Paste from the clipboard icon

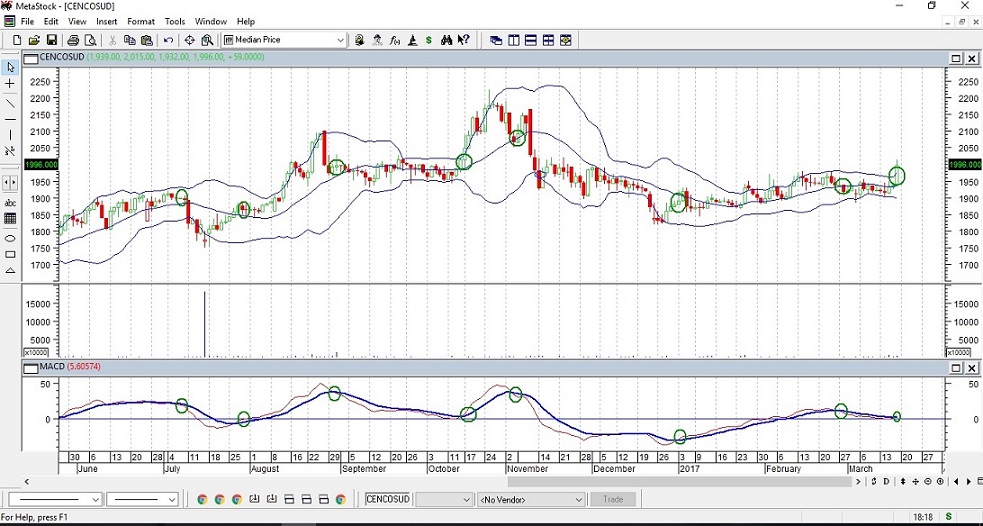coord(147,40)
